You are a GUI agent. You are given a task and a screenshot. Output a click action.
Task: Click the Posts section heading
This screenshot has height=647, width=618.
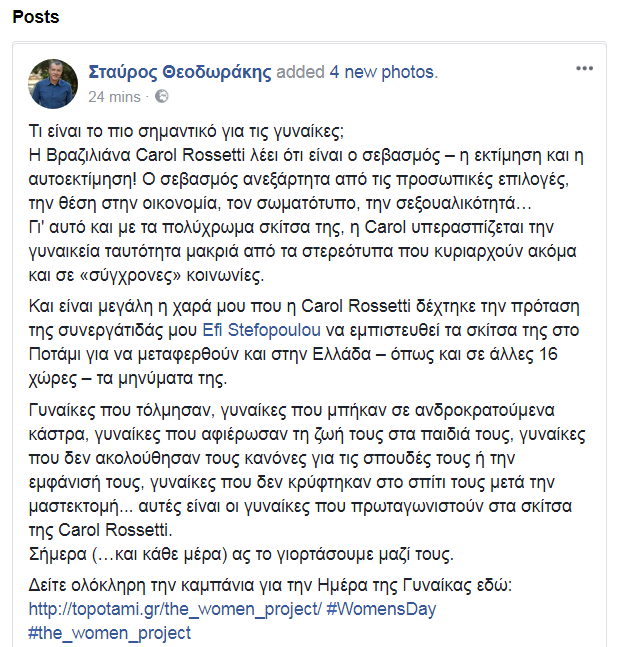[x=36, y=17]
